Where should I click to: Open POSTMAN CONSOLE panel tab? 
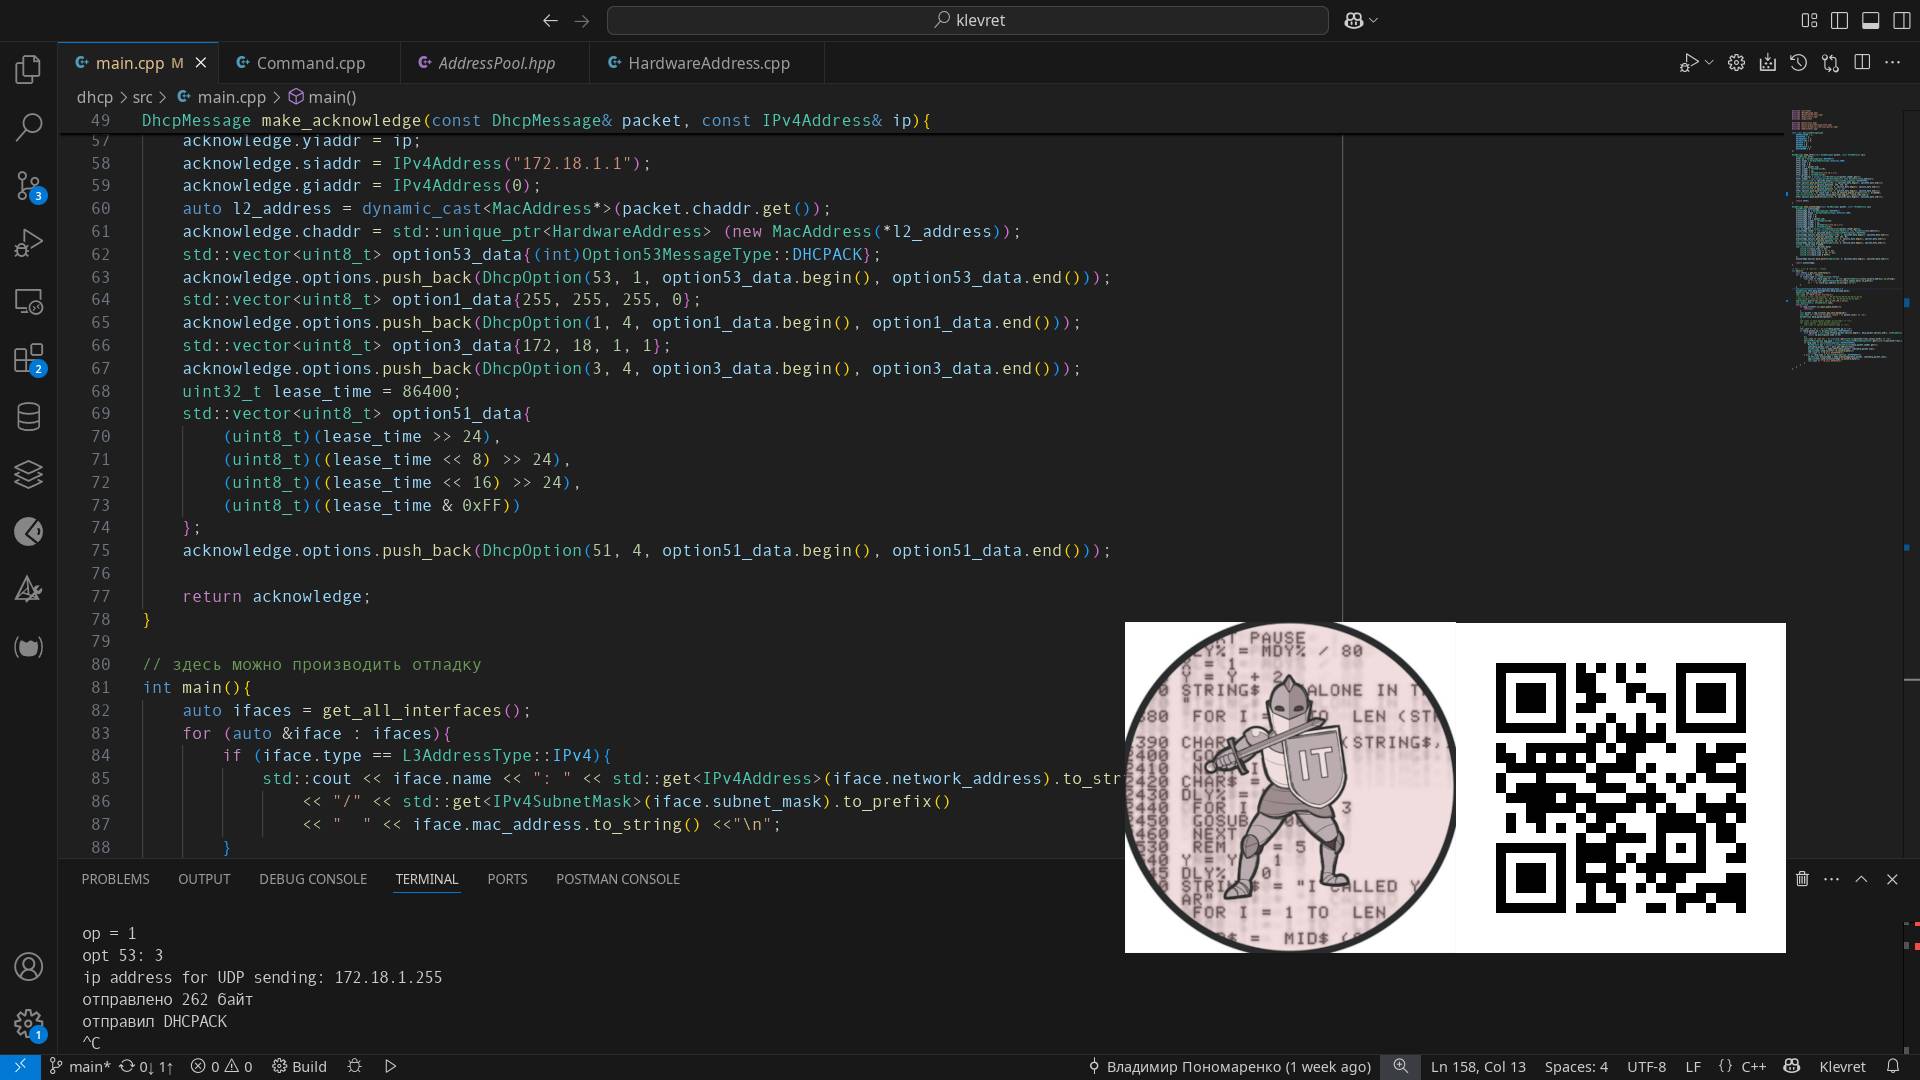[x=618, y=879]
